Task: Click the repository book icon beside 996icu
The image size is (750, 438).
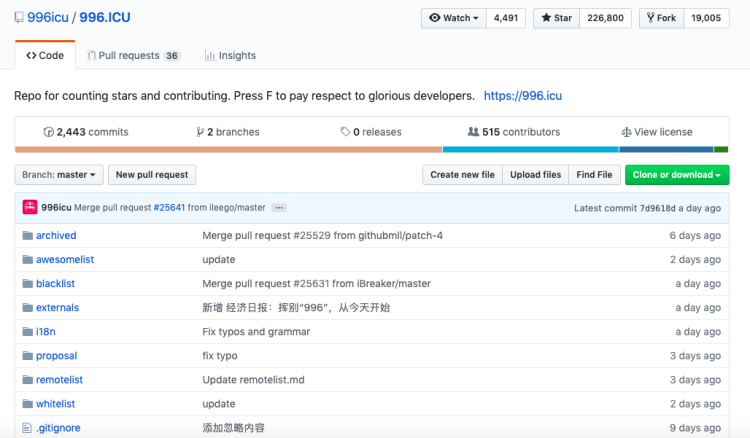Action: pos(19,18)
